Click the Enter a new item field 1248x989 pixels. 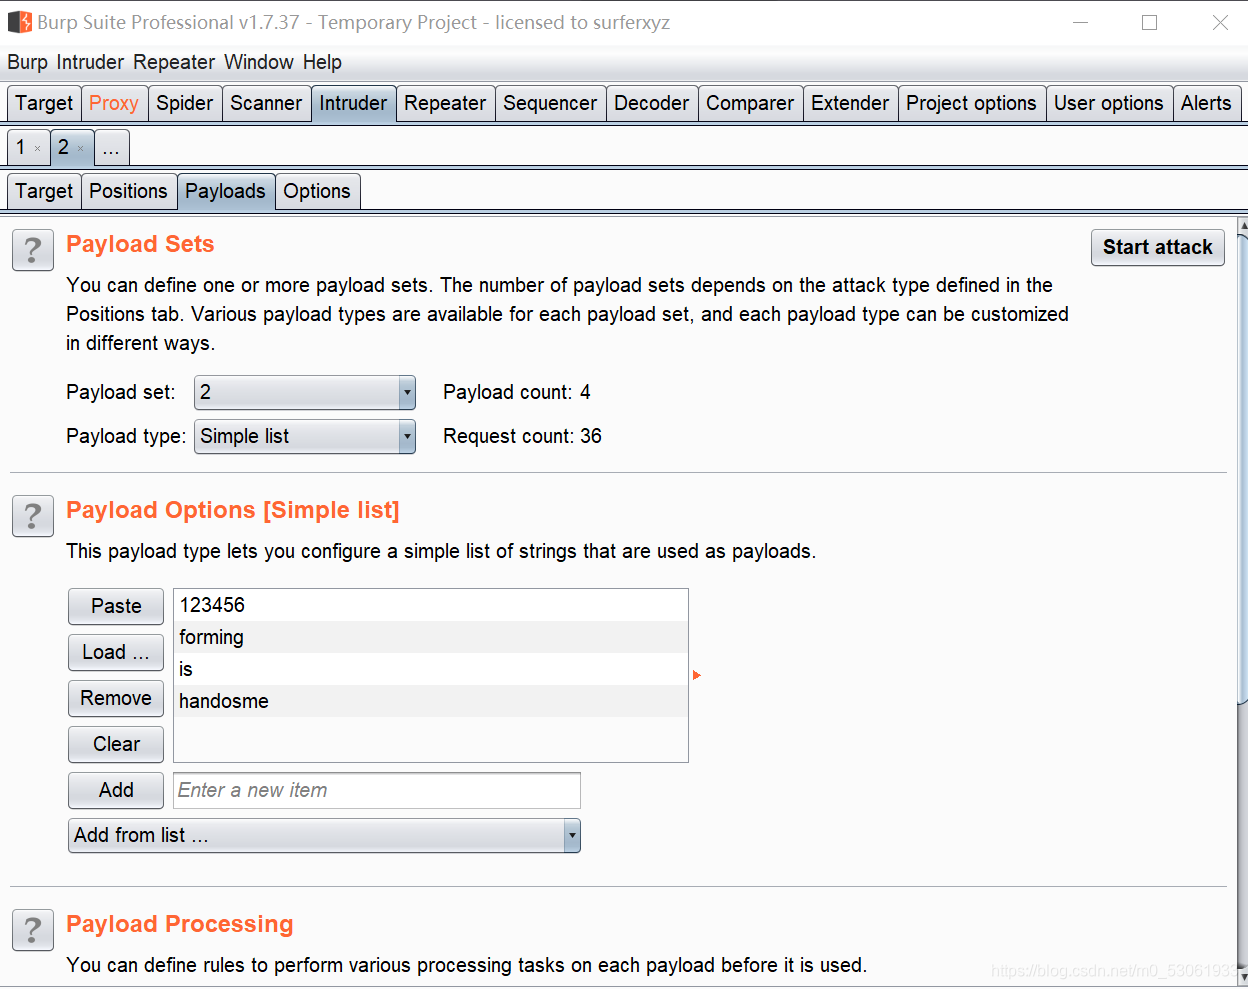click(377, 790)
